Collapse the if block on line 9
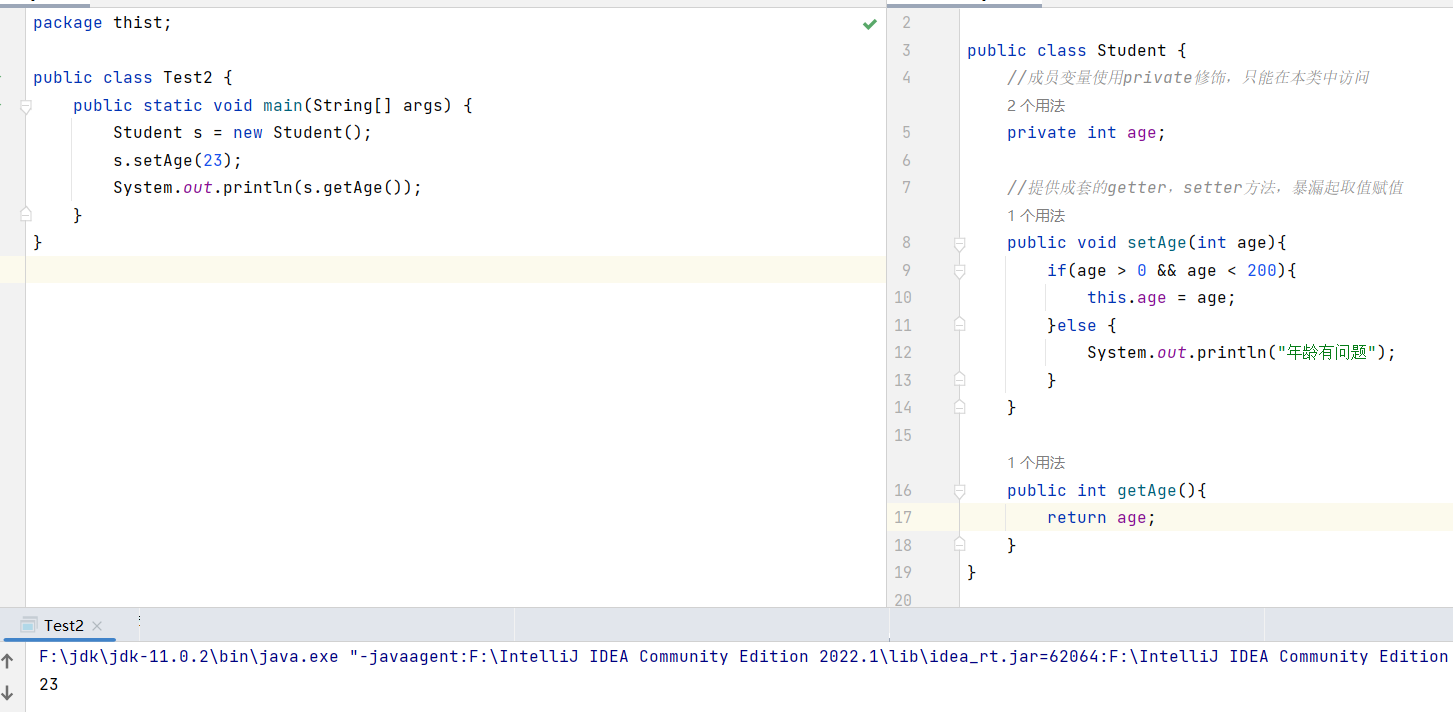Image resolution: width=1453 pixels, height=712 pixels. click(x=960, y=270)
